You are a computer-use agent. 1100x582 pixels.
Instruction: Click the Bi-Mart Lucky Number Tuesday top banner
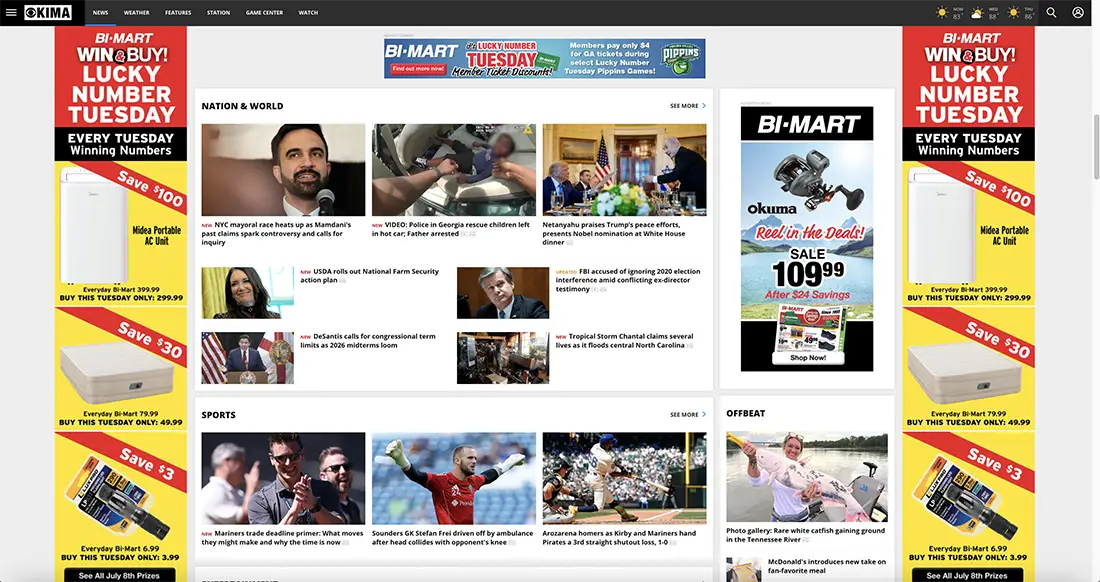(544, 58)
